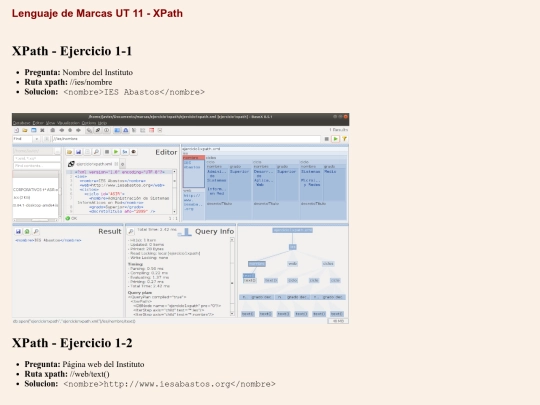
Task: Click the Go Forward arrow in BaseX toolbar
Action: coord(79,131)
